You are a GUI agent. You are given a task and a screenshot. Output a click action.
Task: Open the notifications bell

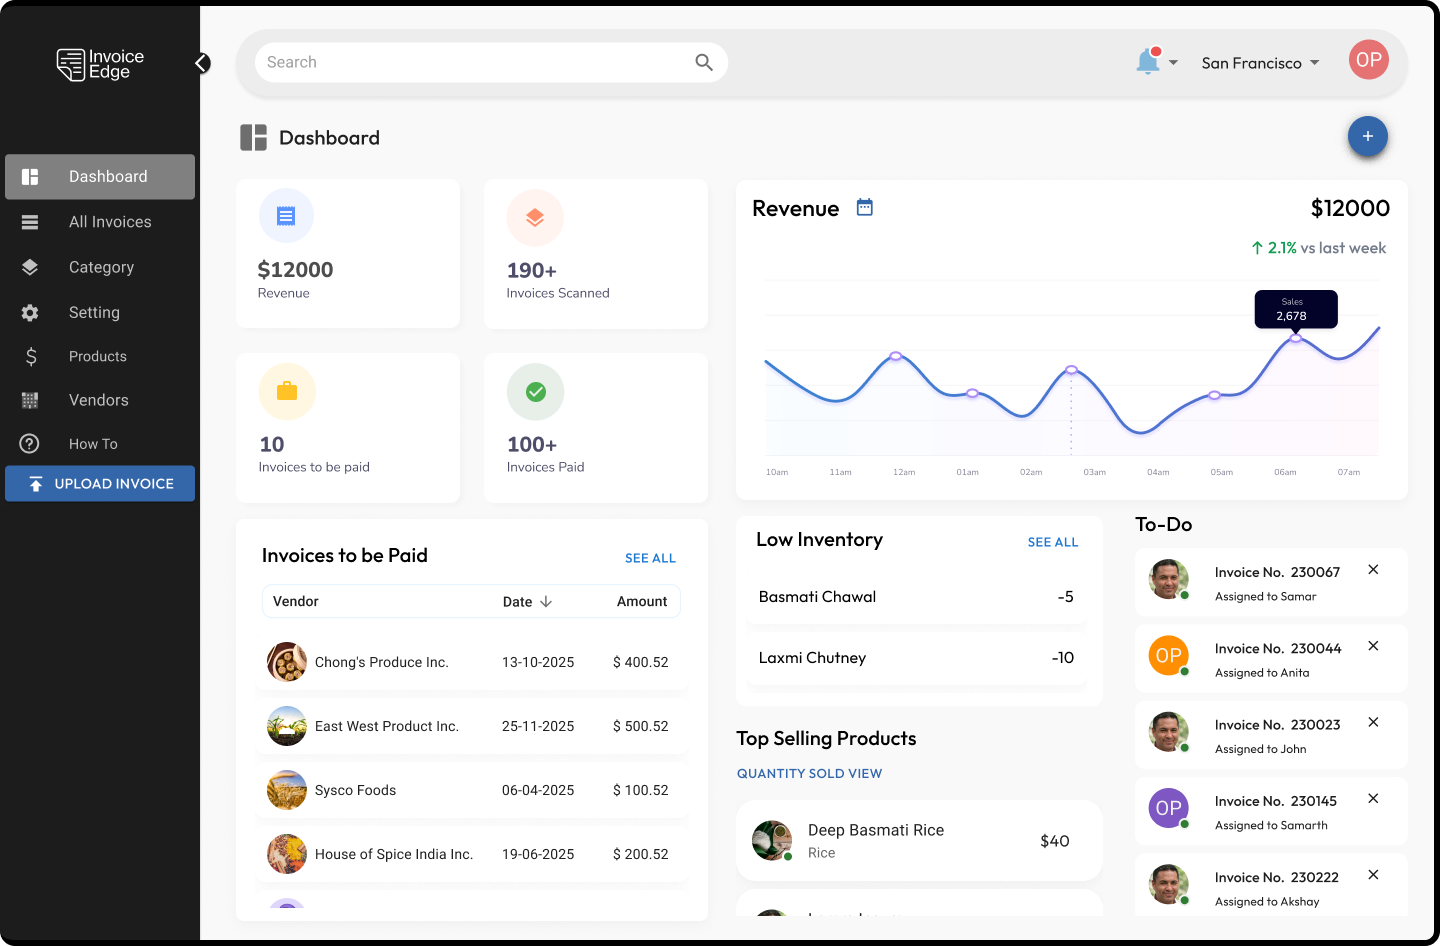tap(1148, 61)
